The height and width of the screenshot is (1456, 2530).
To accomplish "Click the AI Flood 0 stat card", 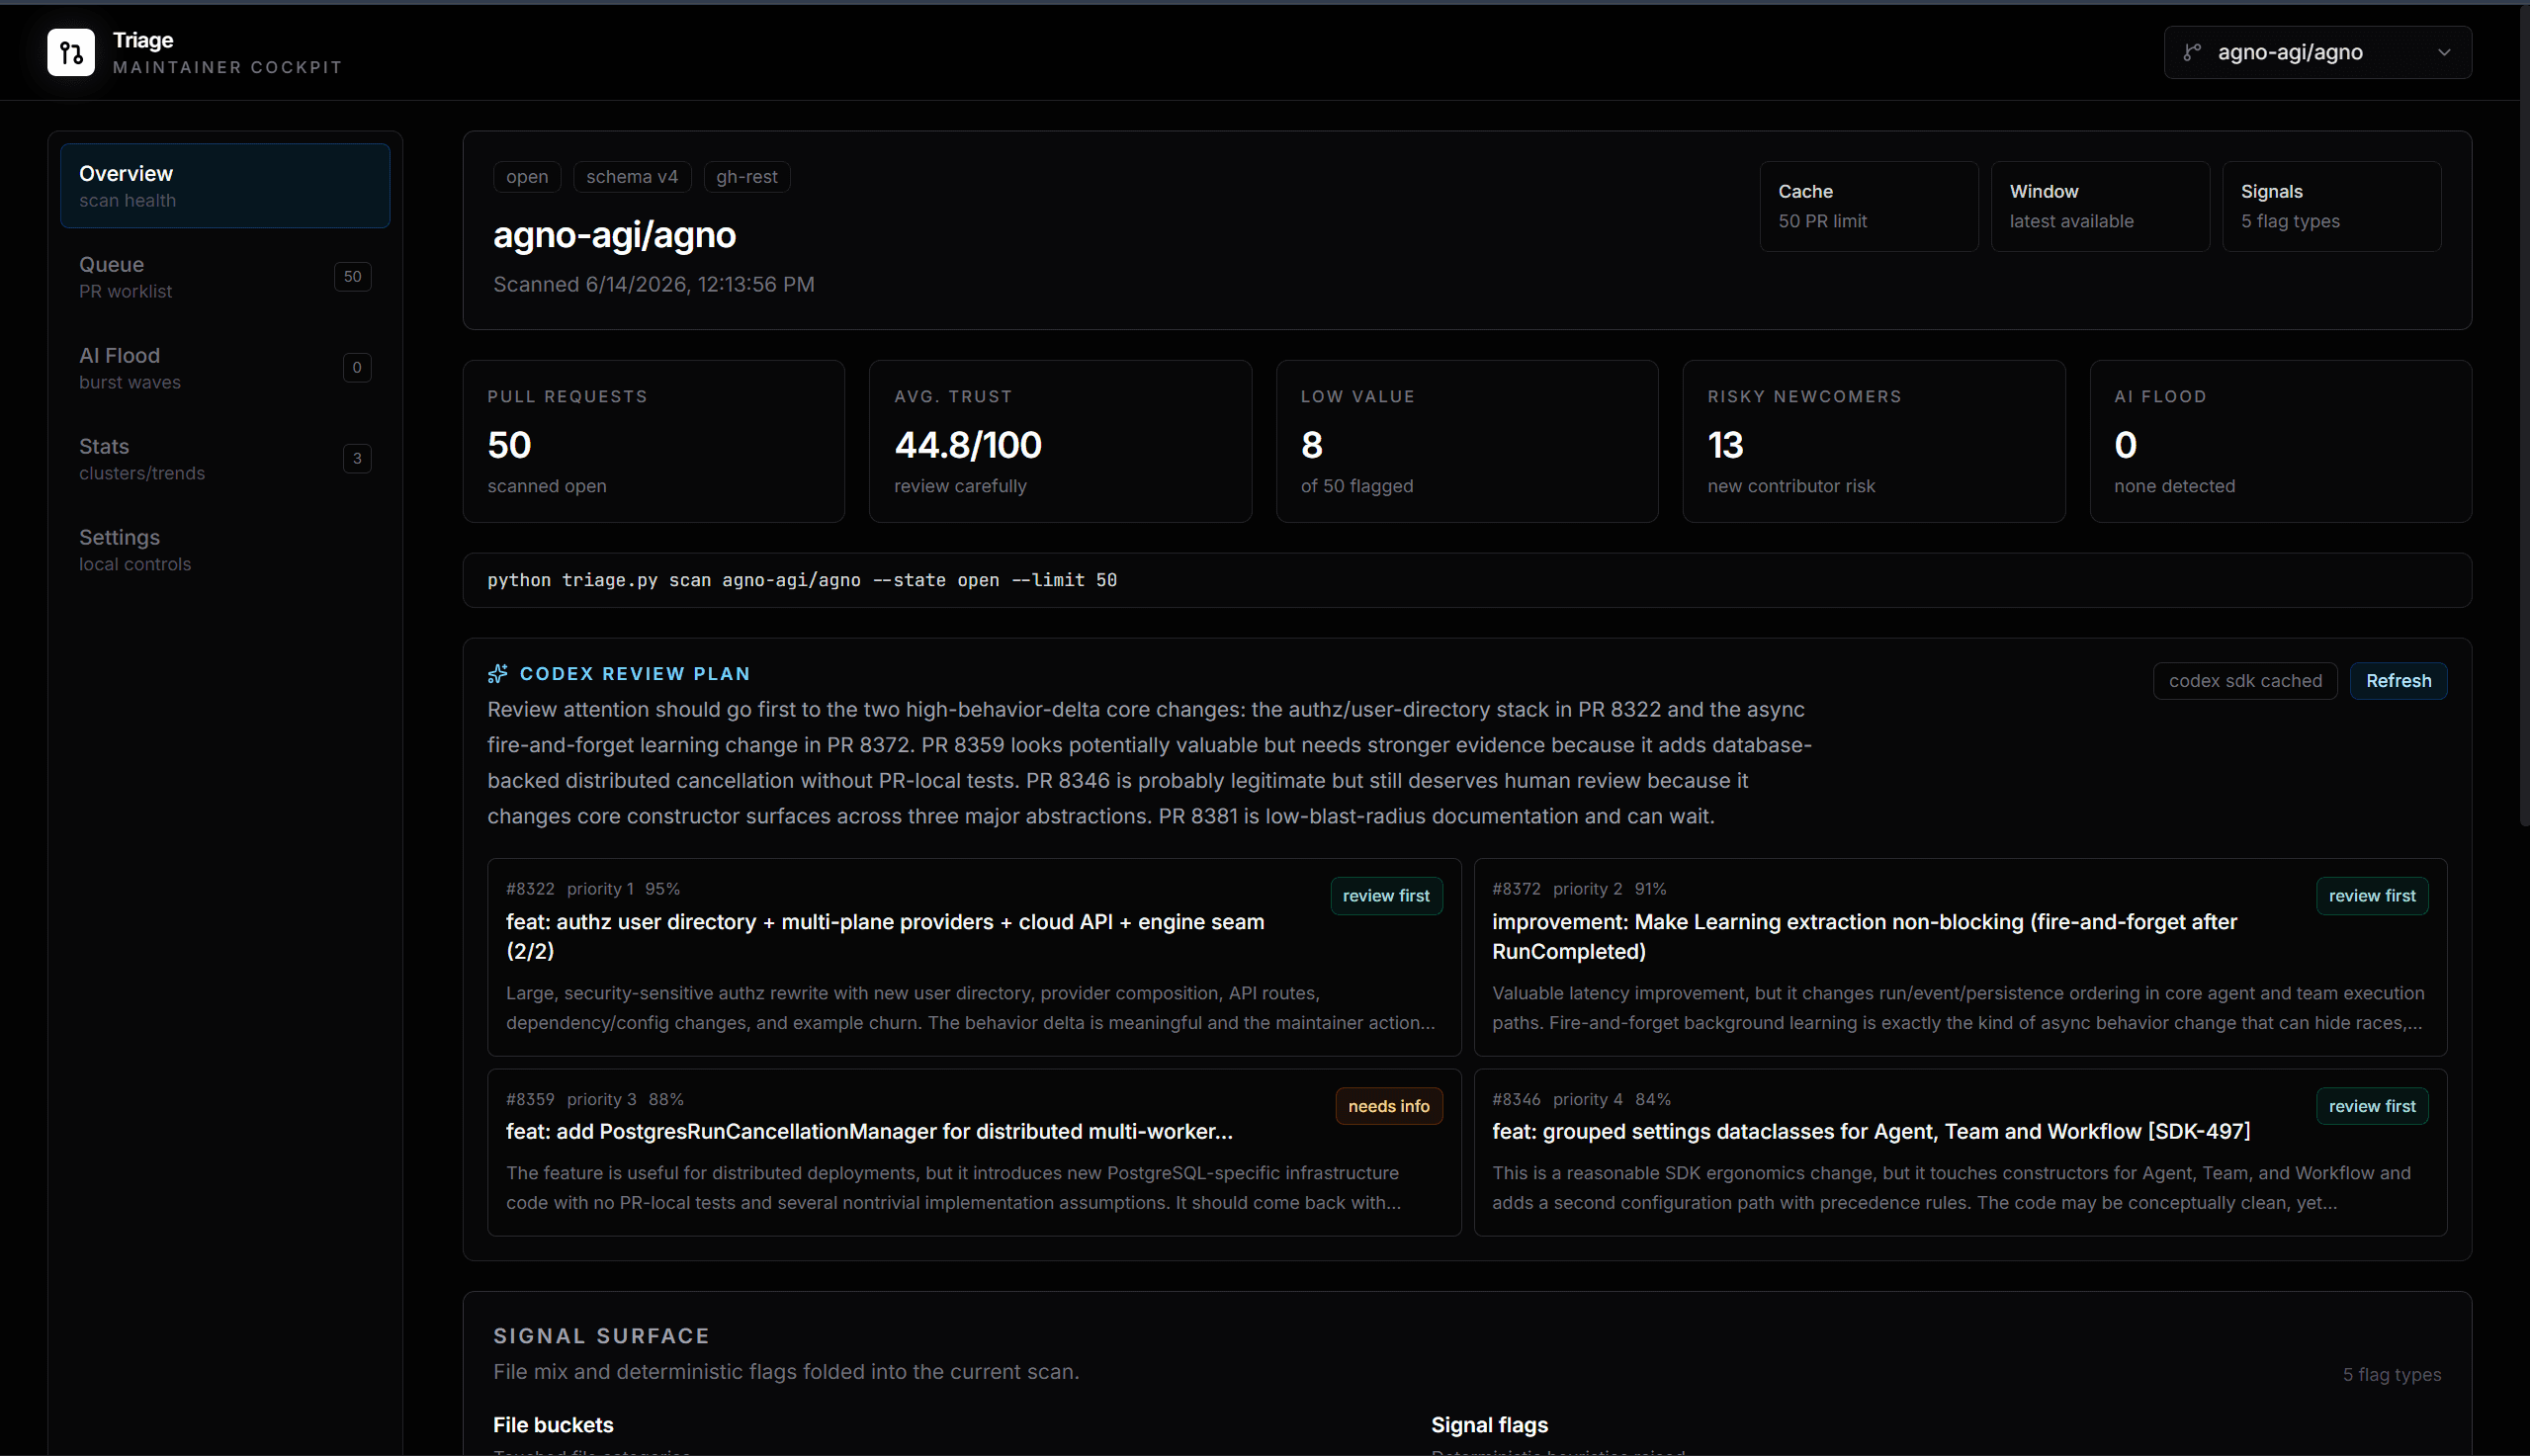I will 2281,441.
